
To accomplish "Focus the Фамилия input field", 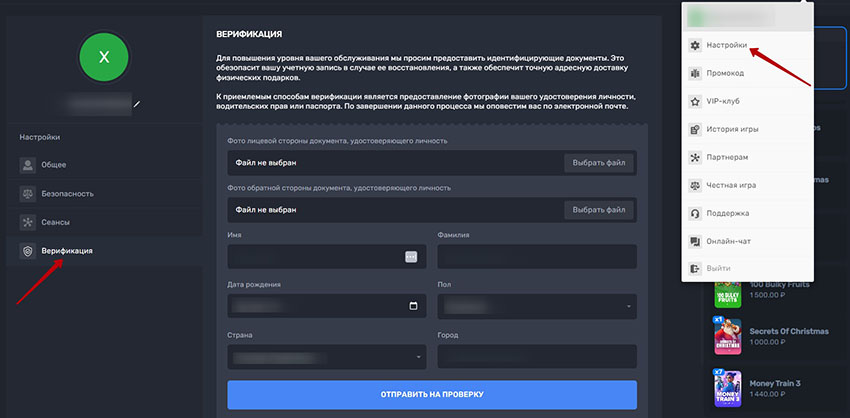I will point(537,256).
